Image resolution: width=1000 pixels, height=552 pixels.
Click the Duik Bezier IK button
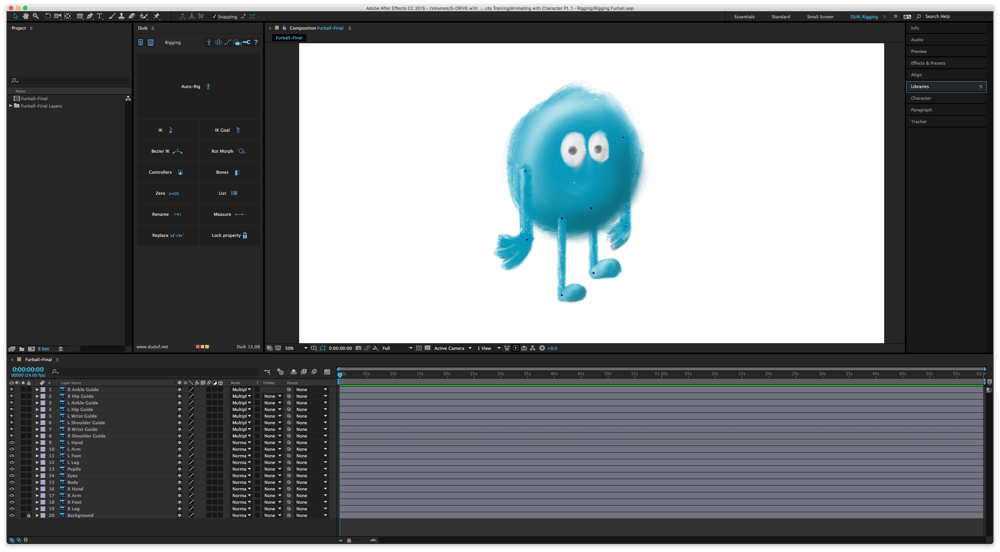pos(167,151)
